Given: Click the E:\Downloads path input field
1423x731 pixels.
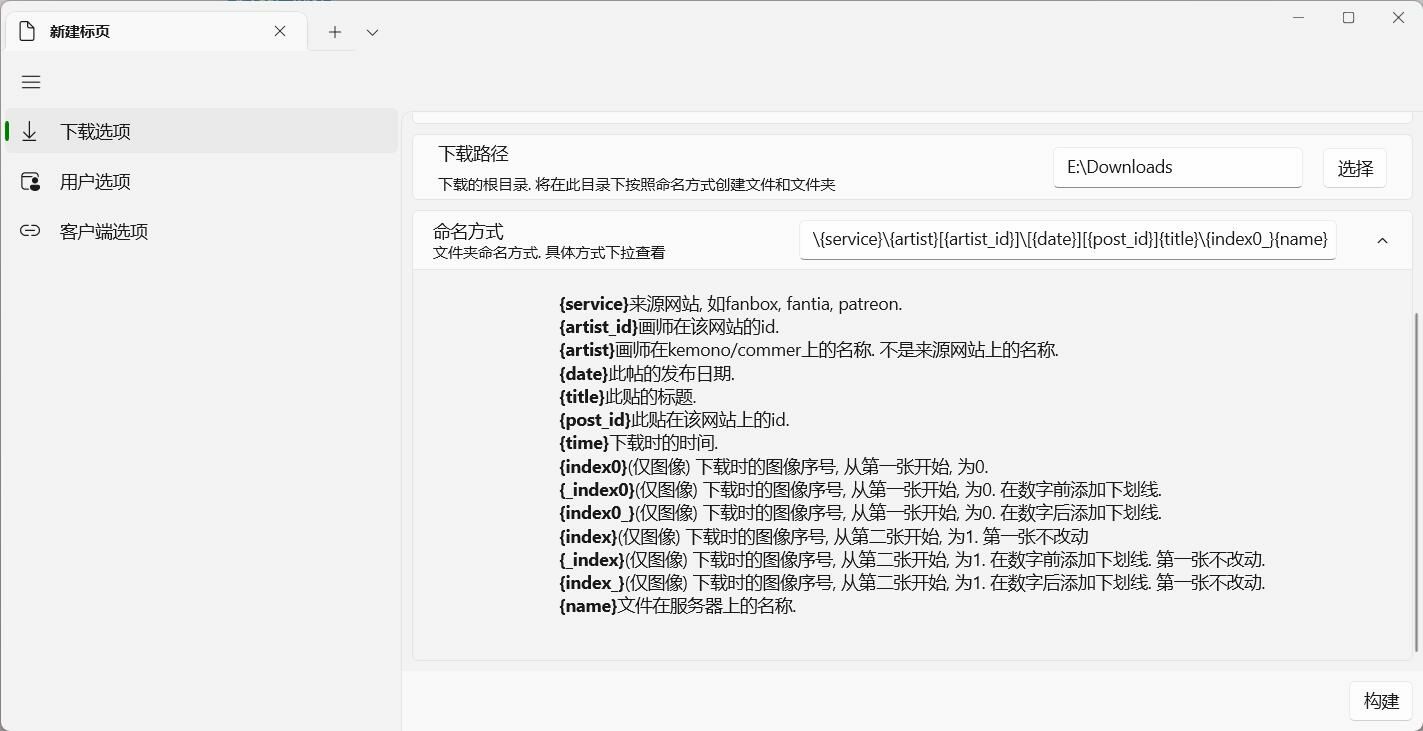Looking at the screenshot, I should tap(1177, 167).
